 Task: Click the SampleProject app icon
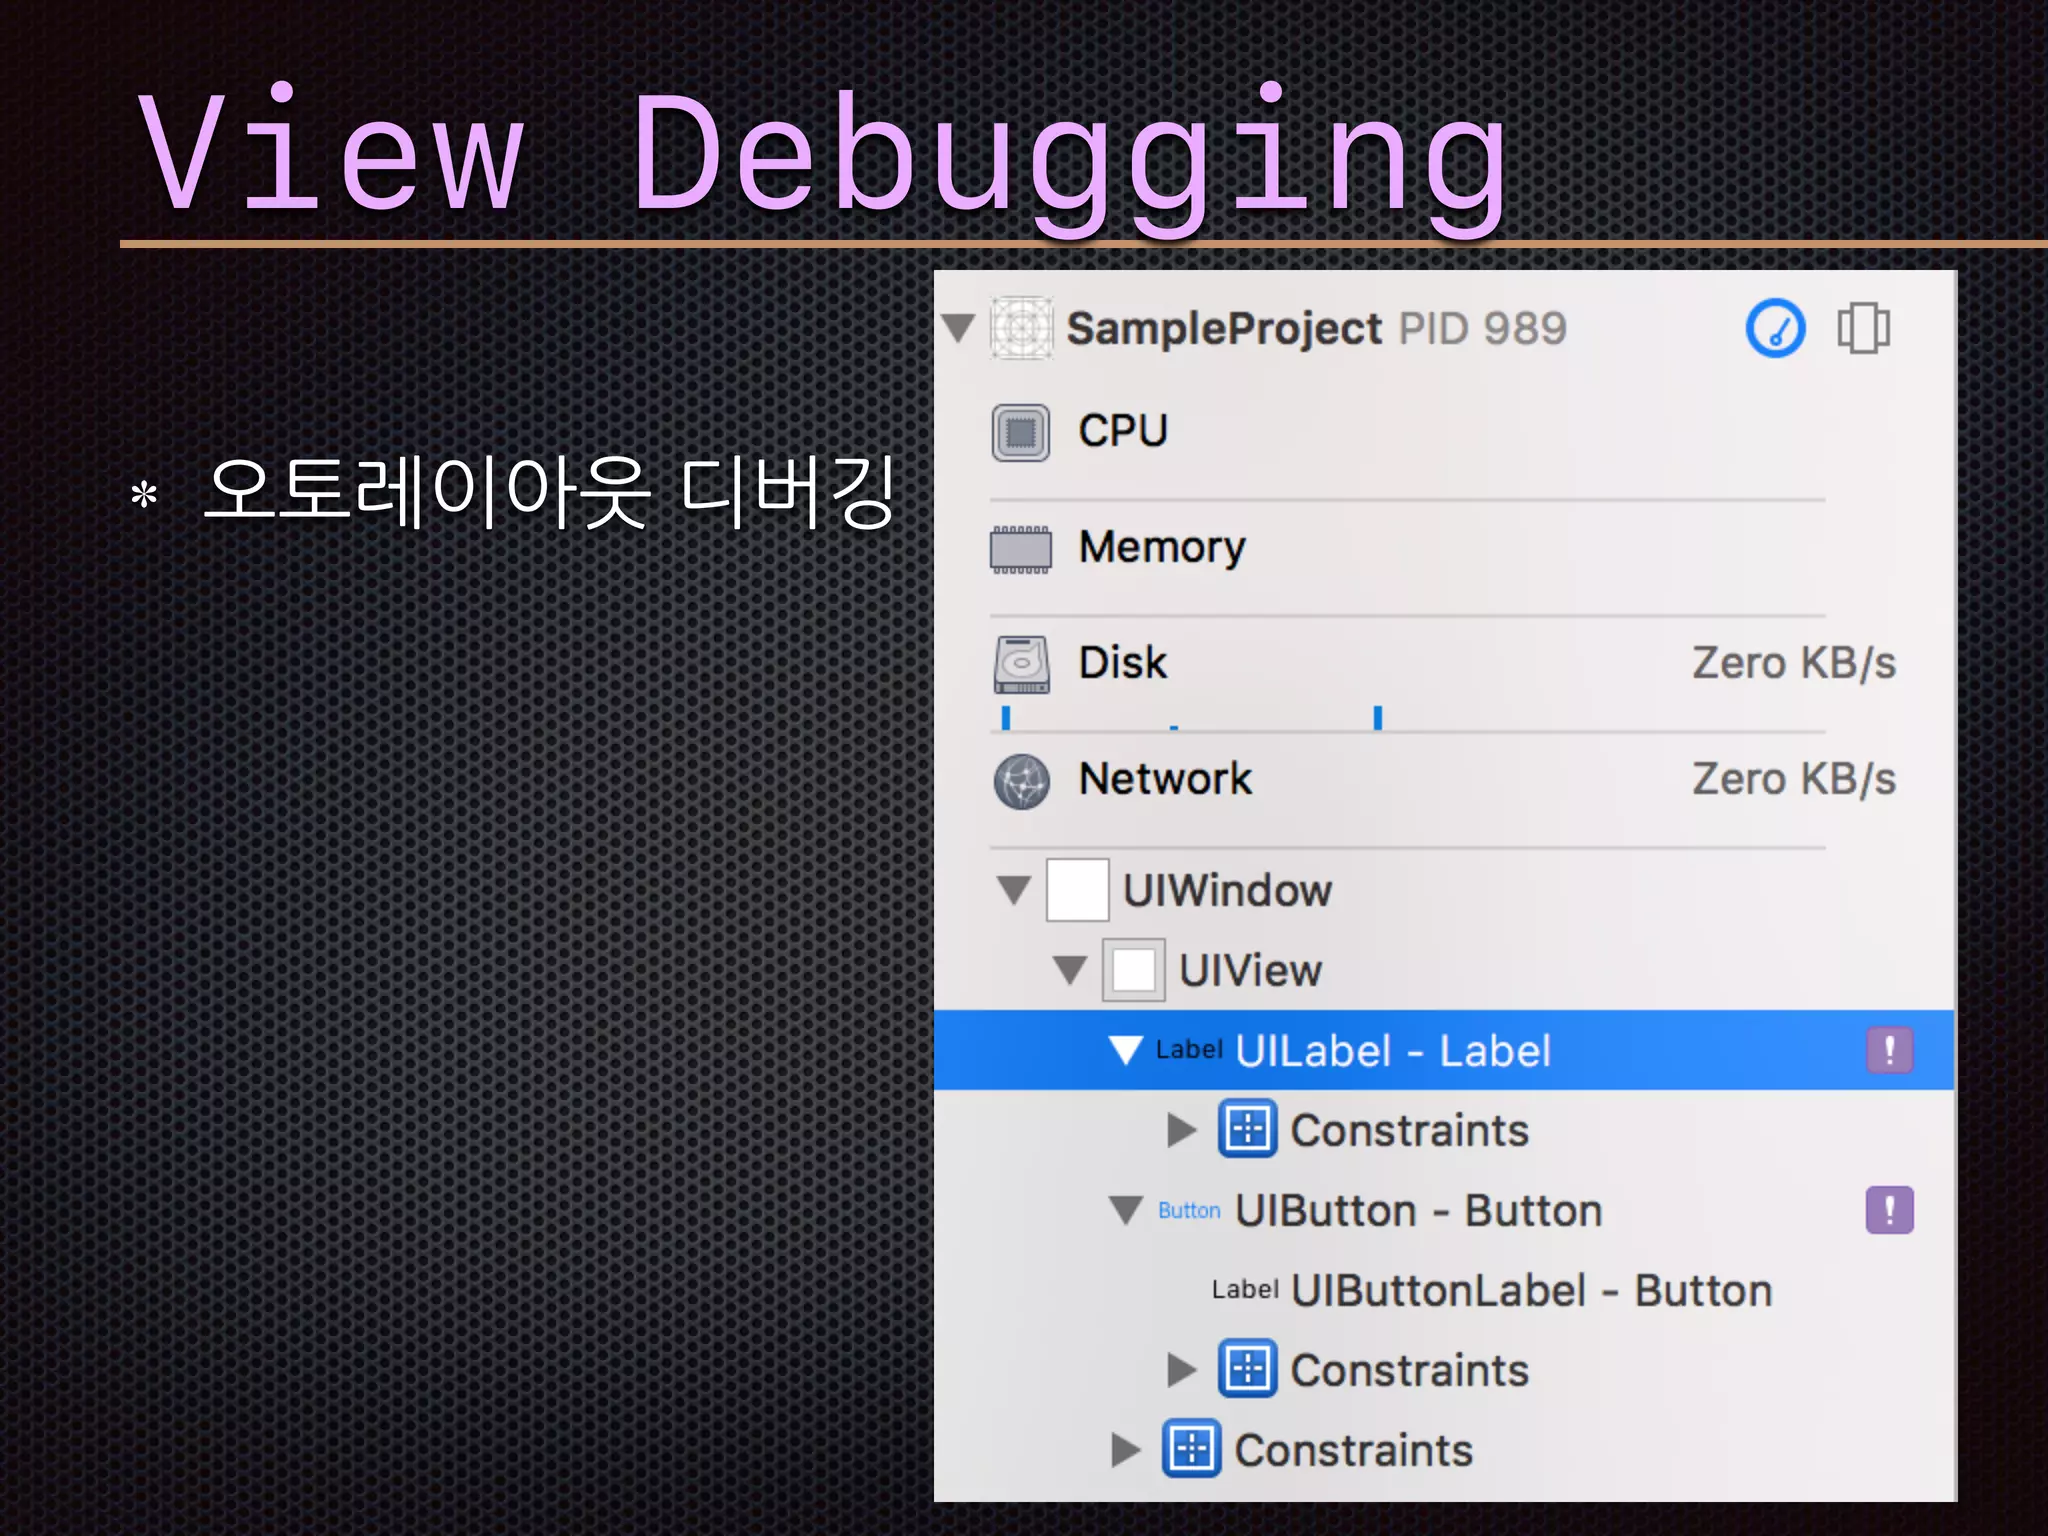[1021, 327]
